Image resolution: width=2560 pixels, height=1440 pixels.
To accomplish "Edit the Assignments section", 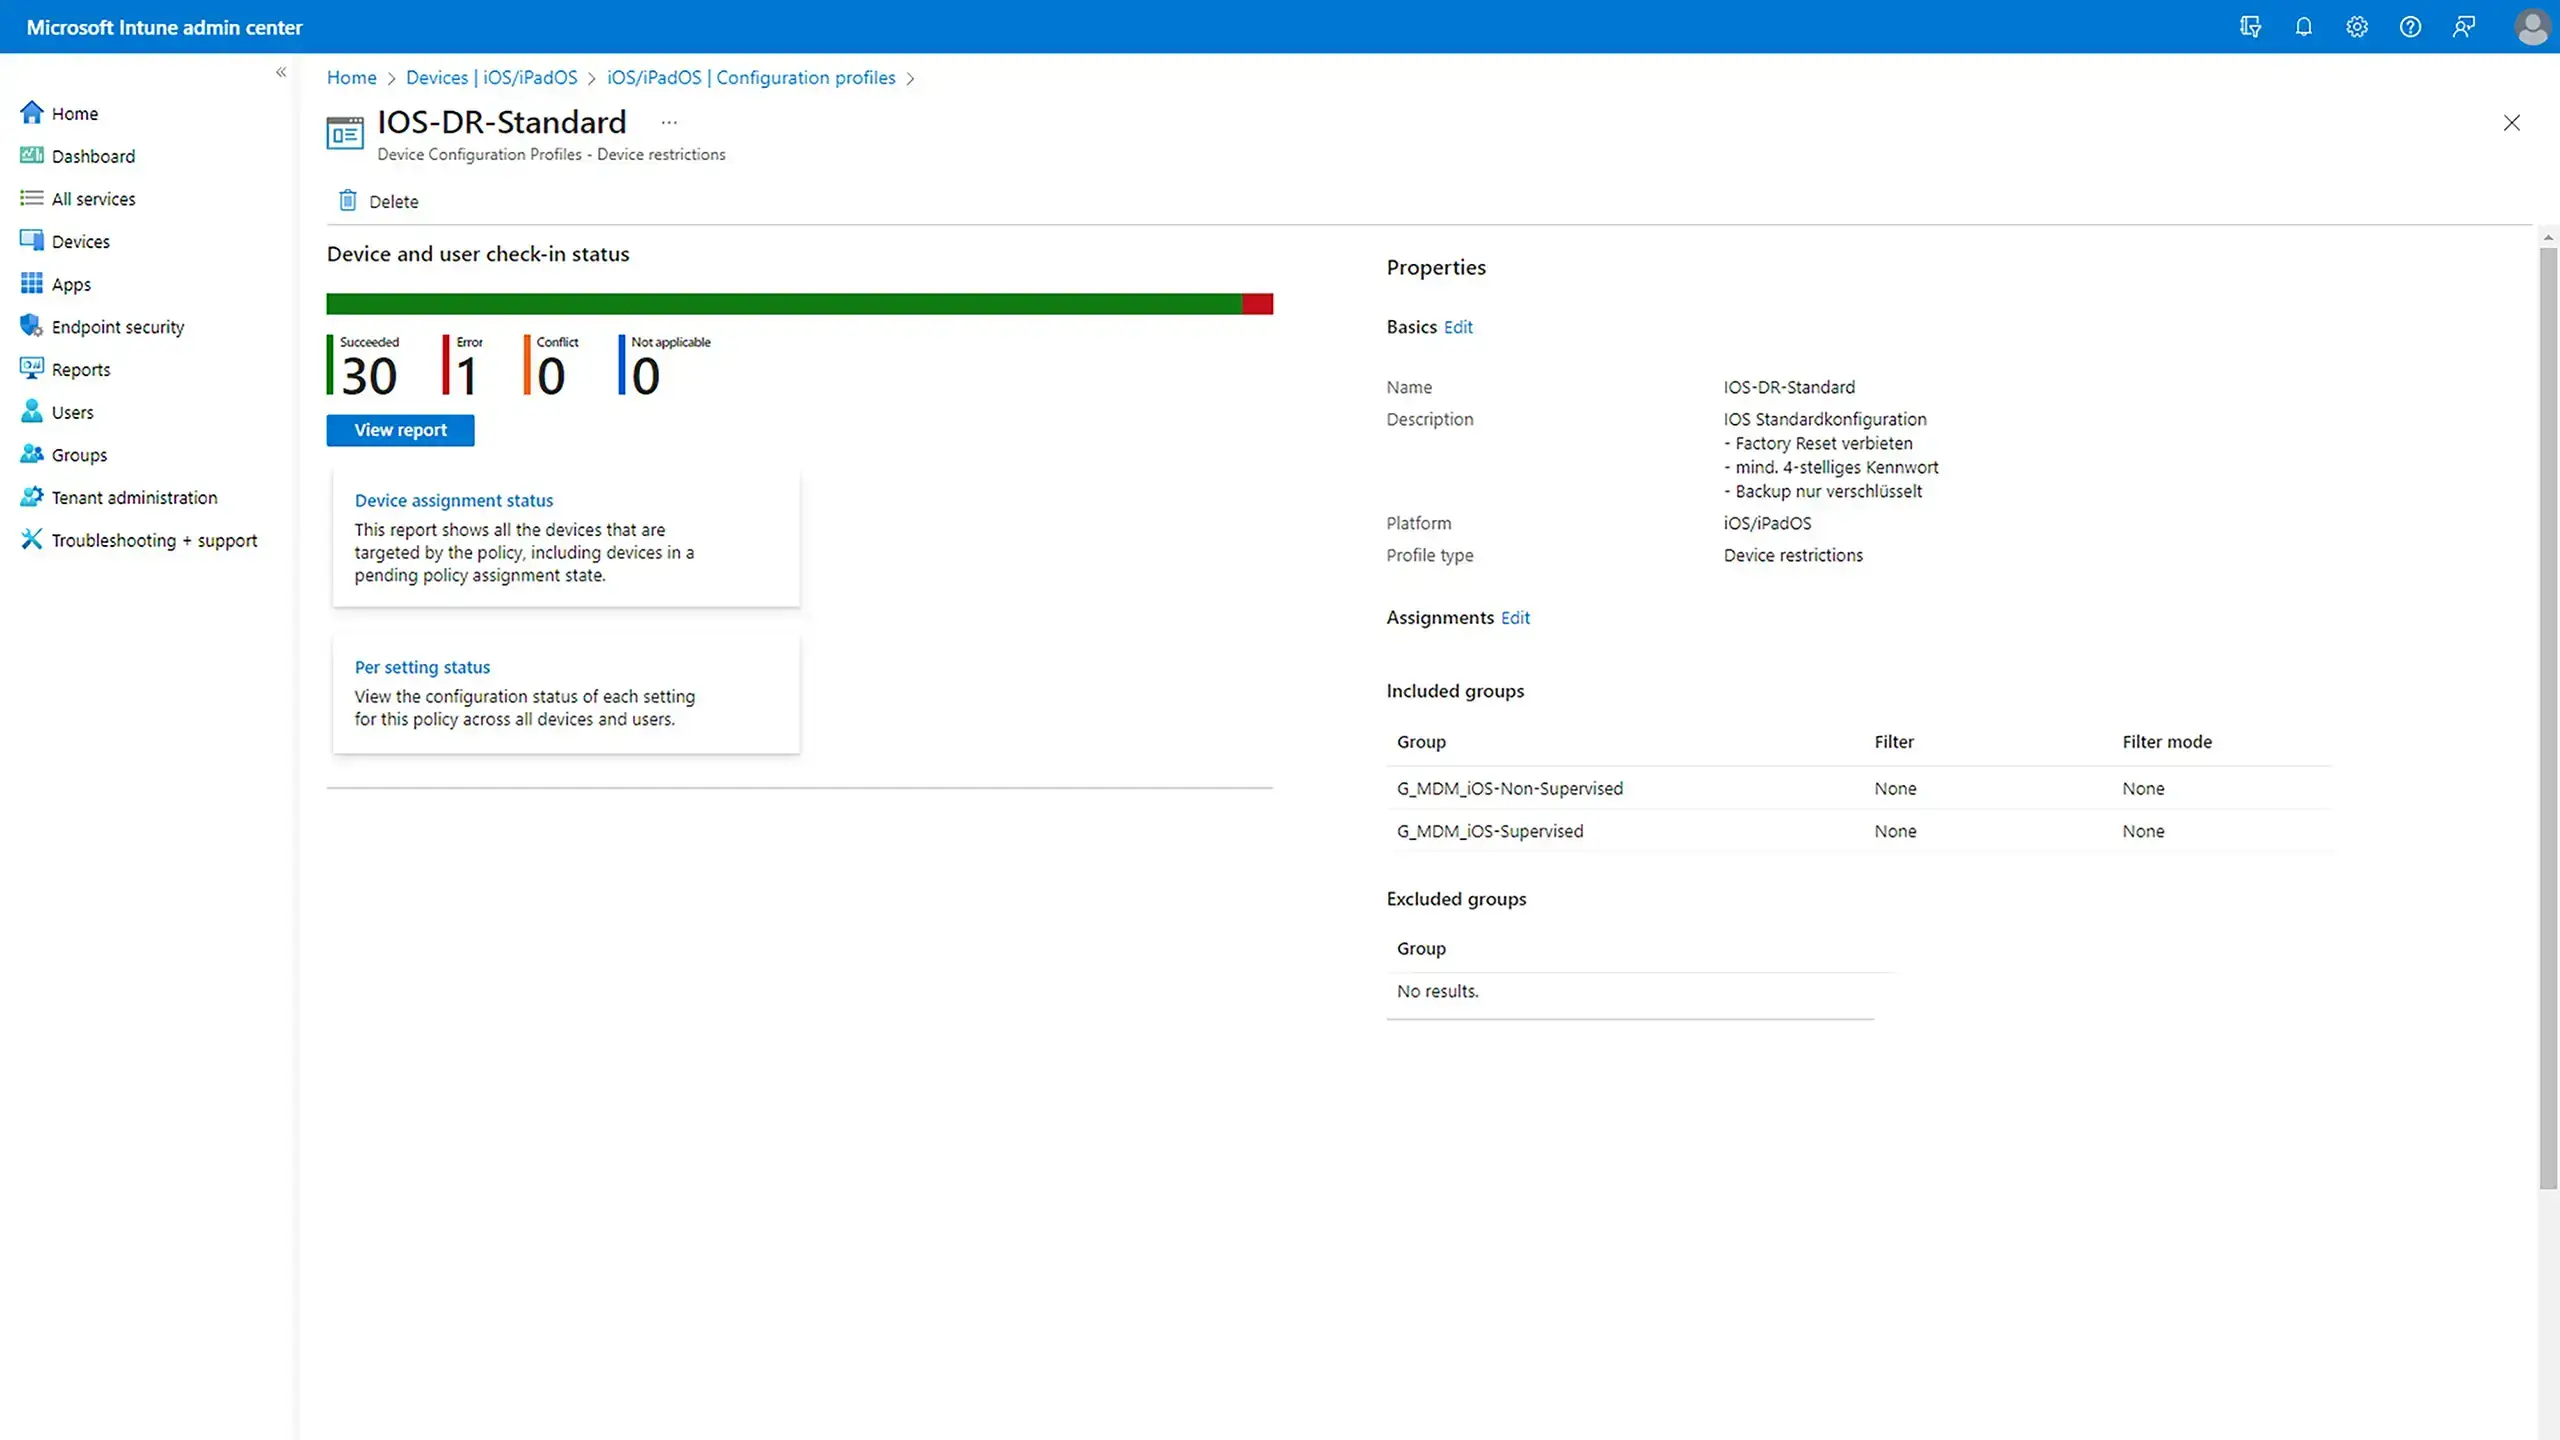I will [x=1515, y=618].
